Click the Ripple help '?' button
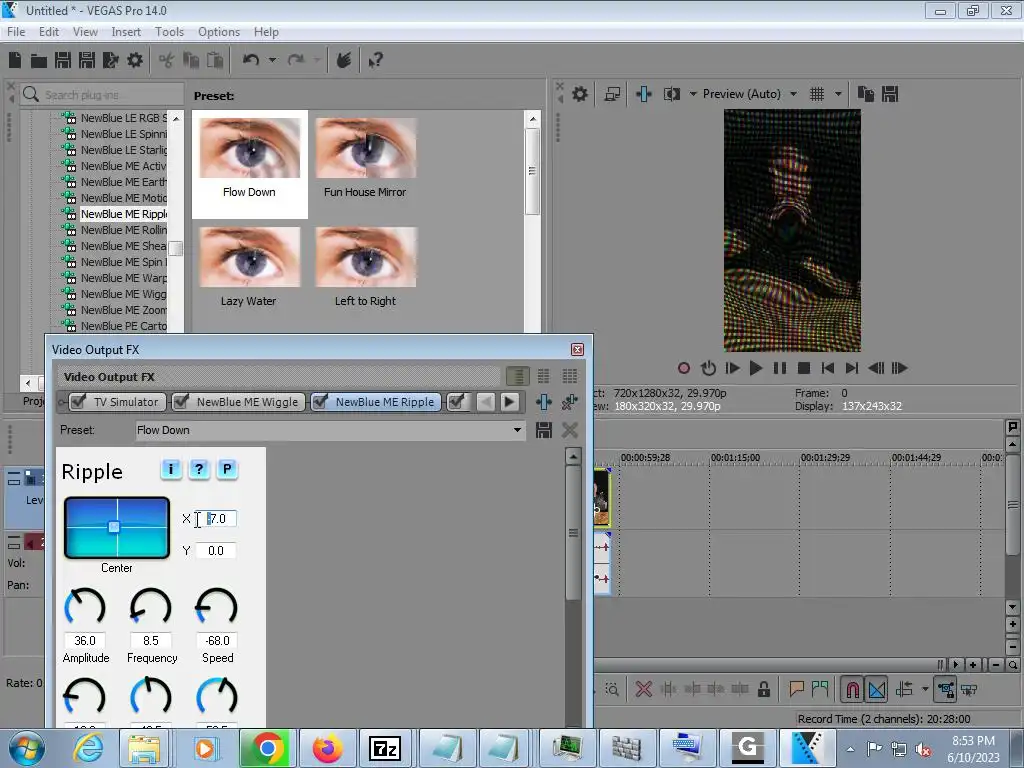 tap(199, 469)
